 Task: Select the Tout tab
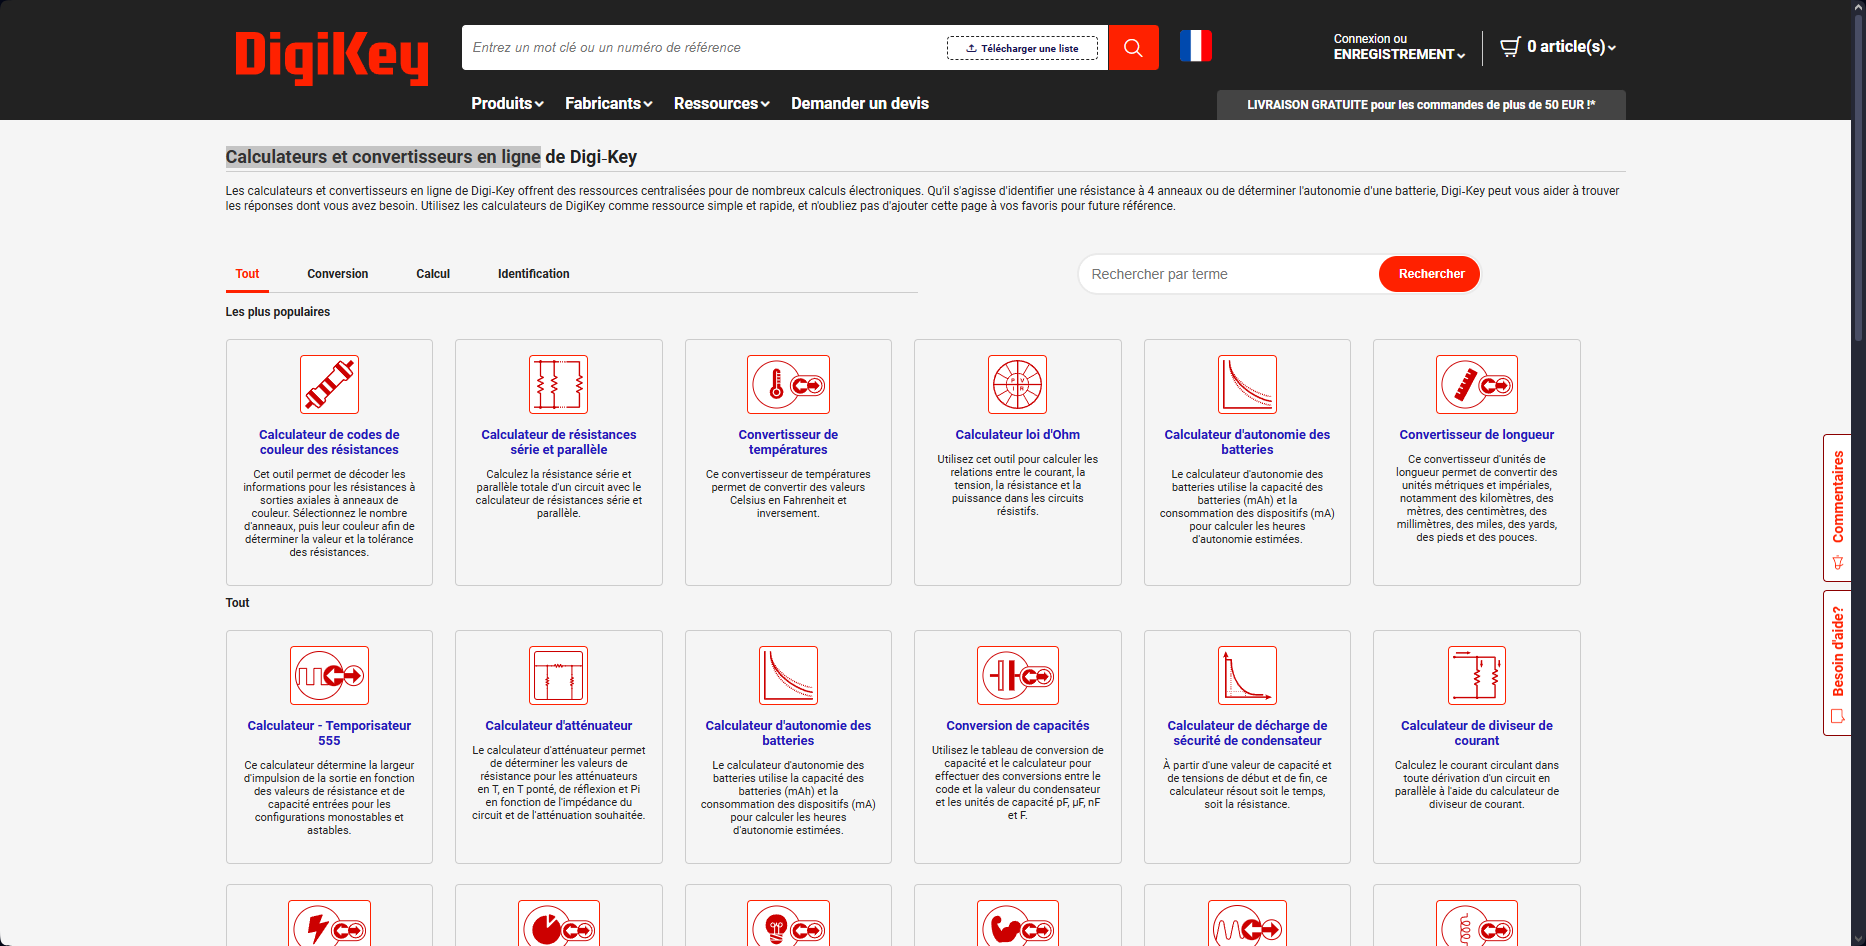pos(247,273)
